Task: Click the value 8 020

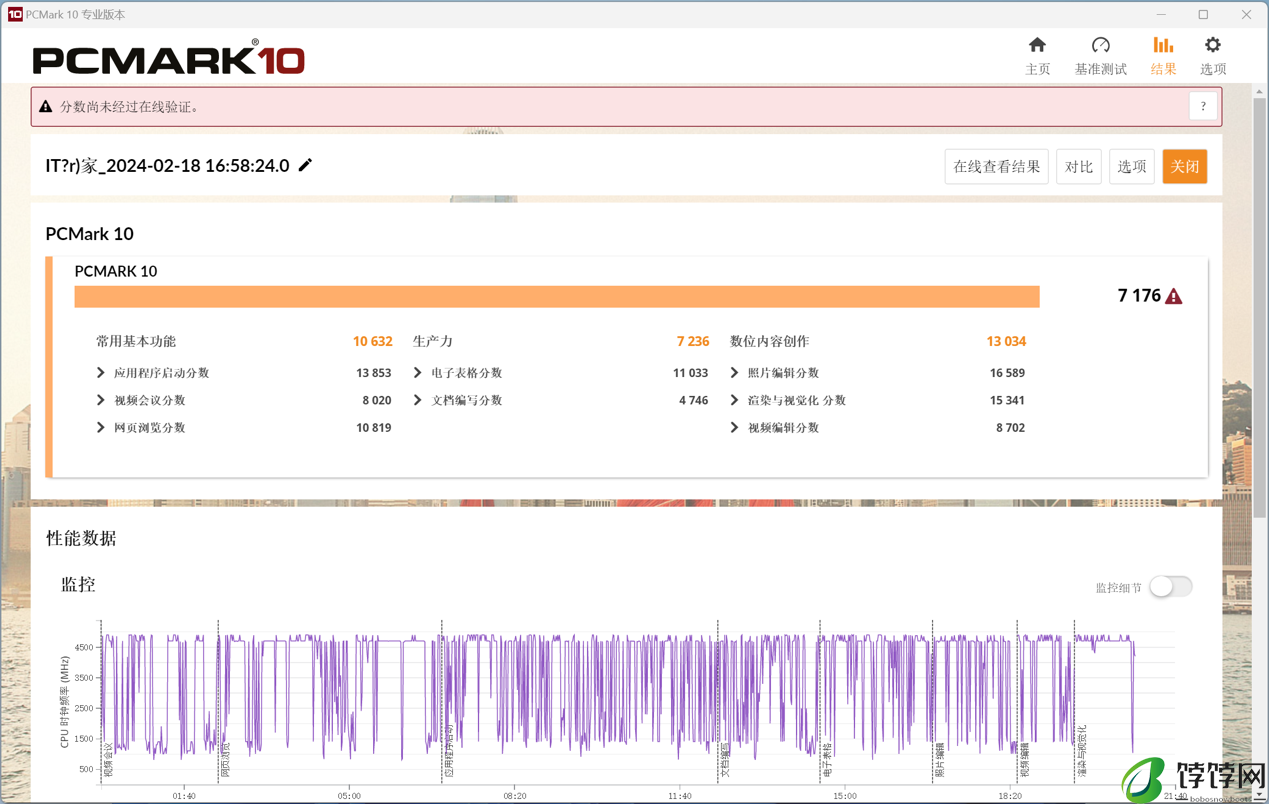Action: tap(376, 400)
